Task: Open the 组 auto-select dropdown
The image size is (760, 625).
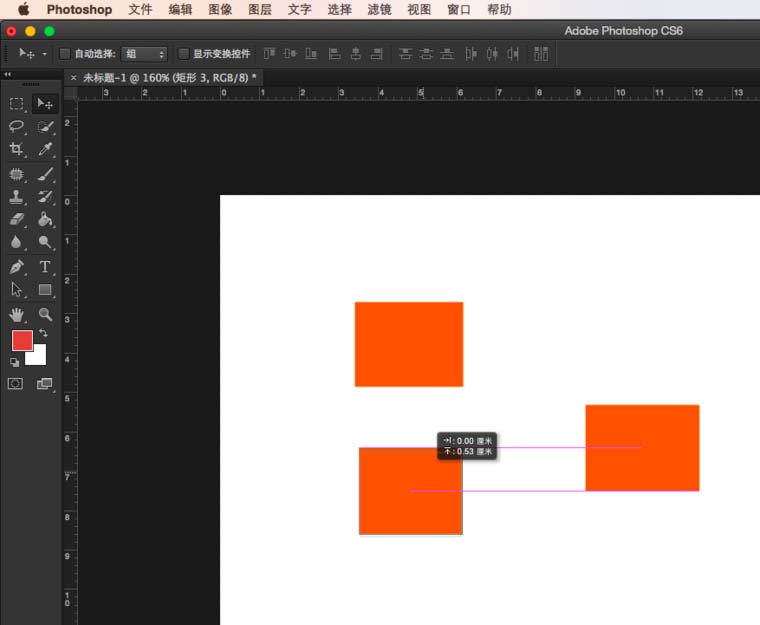Action: (144, 54)
